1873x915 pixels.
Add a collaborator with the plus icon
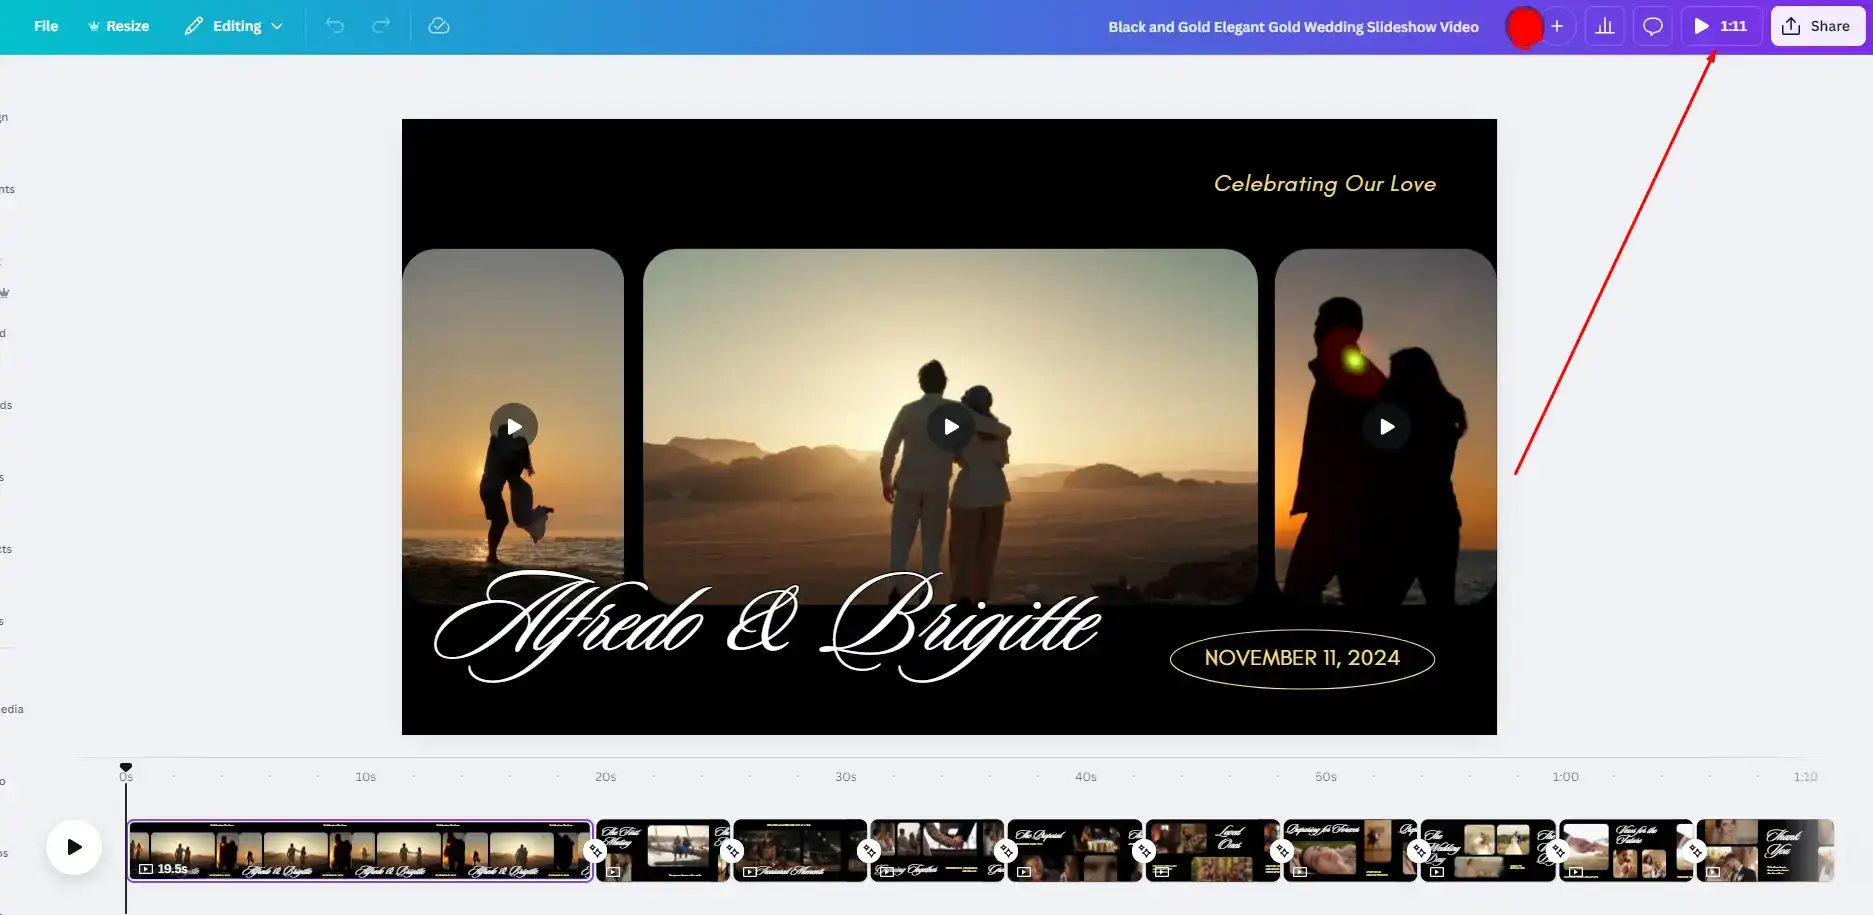pos(1557,26)
